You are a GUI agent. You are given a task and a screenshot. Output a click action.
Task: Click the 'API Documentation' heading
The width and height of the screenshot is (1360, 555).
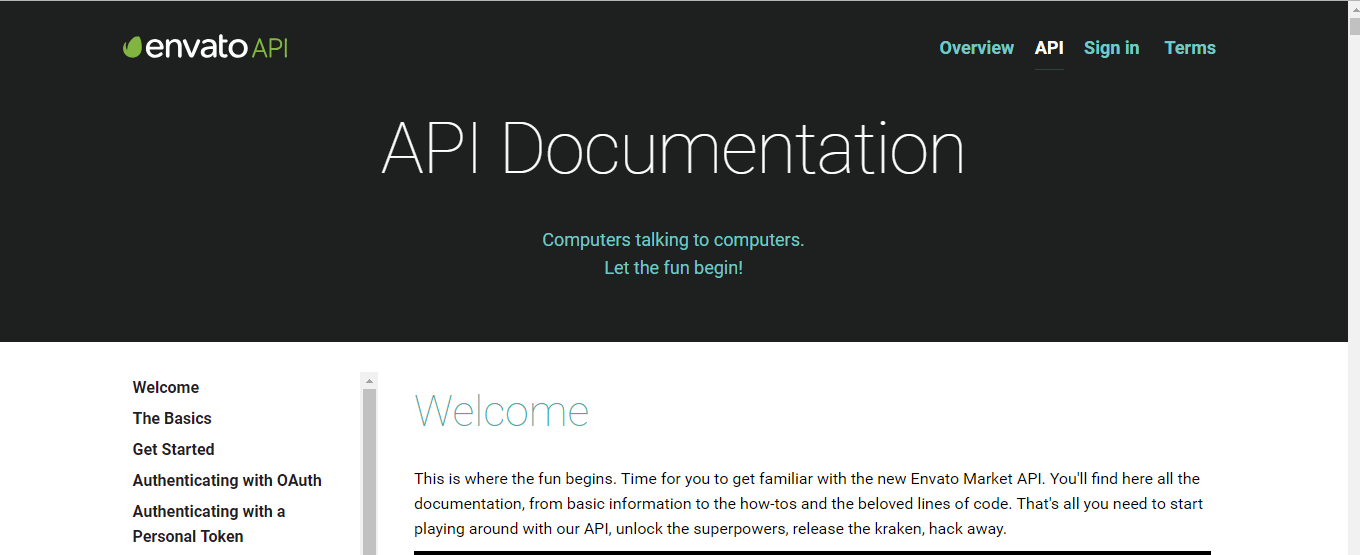pyautogui.click(x=673, y=149)
